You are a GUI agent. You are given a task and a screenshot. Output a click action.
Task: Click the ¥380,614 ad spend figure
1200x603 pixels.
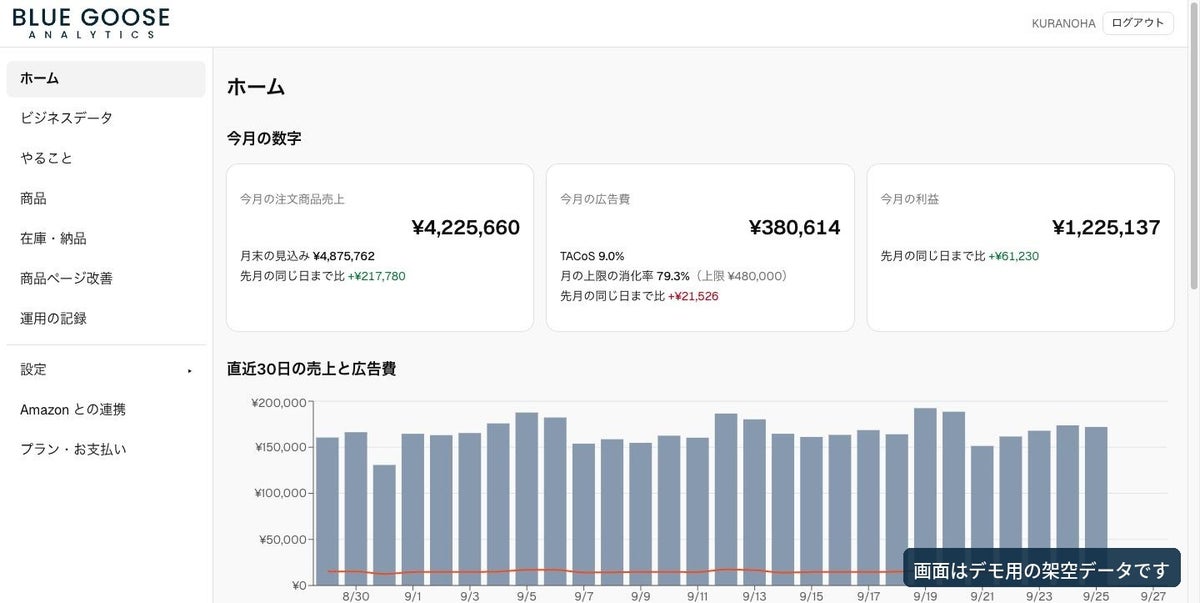click(795, 227)
